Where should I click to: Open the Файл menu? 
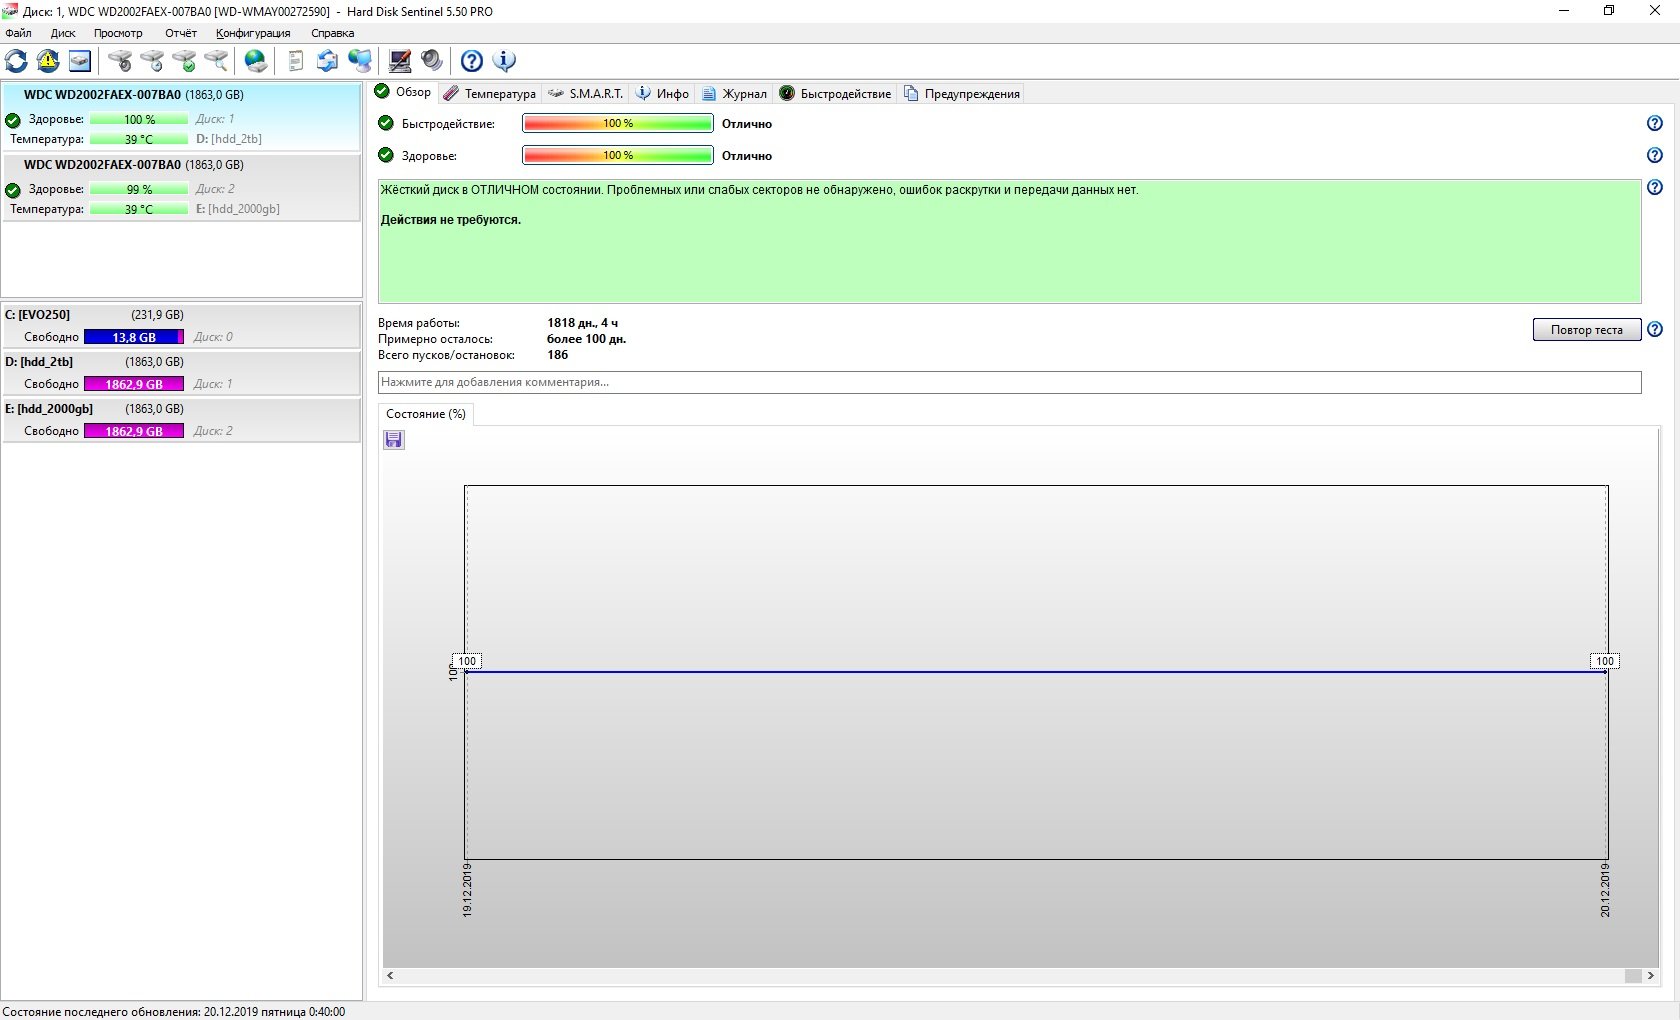pos(18,33)
